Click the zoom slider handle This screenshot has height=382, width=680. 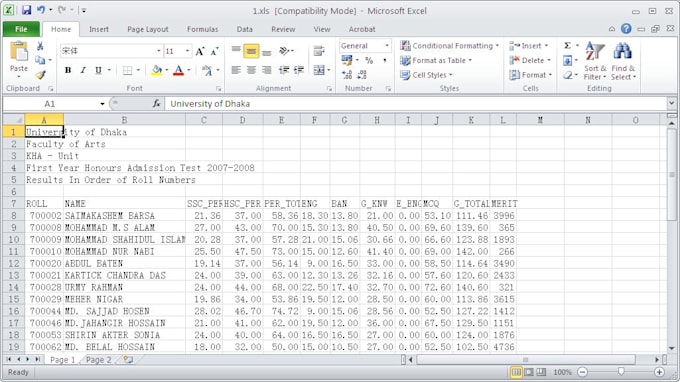pos(621,372)
